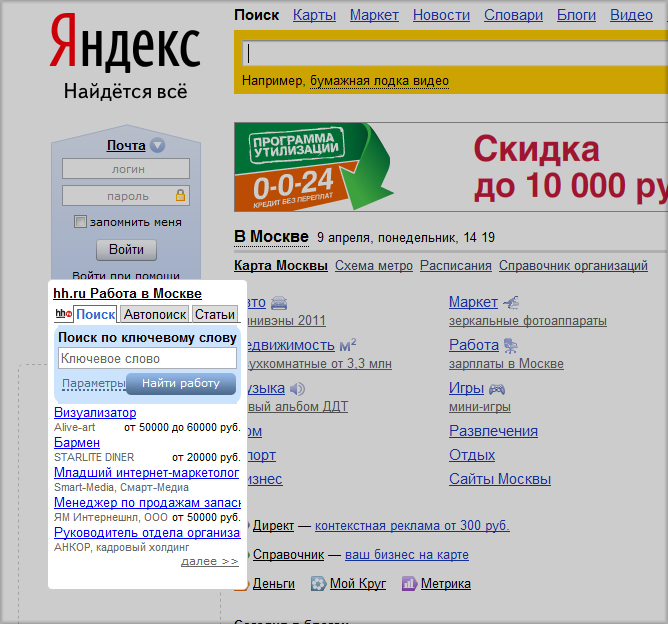This screenshot has height=624, width=668.
Task: Click the icon beside Работа link
Action: click(511, 346)
